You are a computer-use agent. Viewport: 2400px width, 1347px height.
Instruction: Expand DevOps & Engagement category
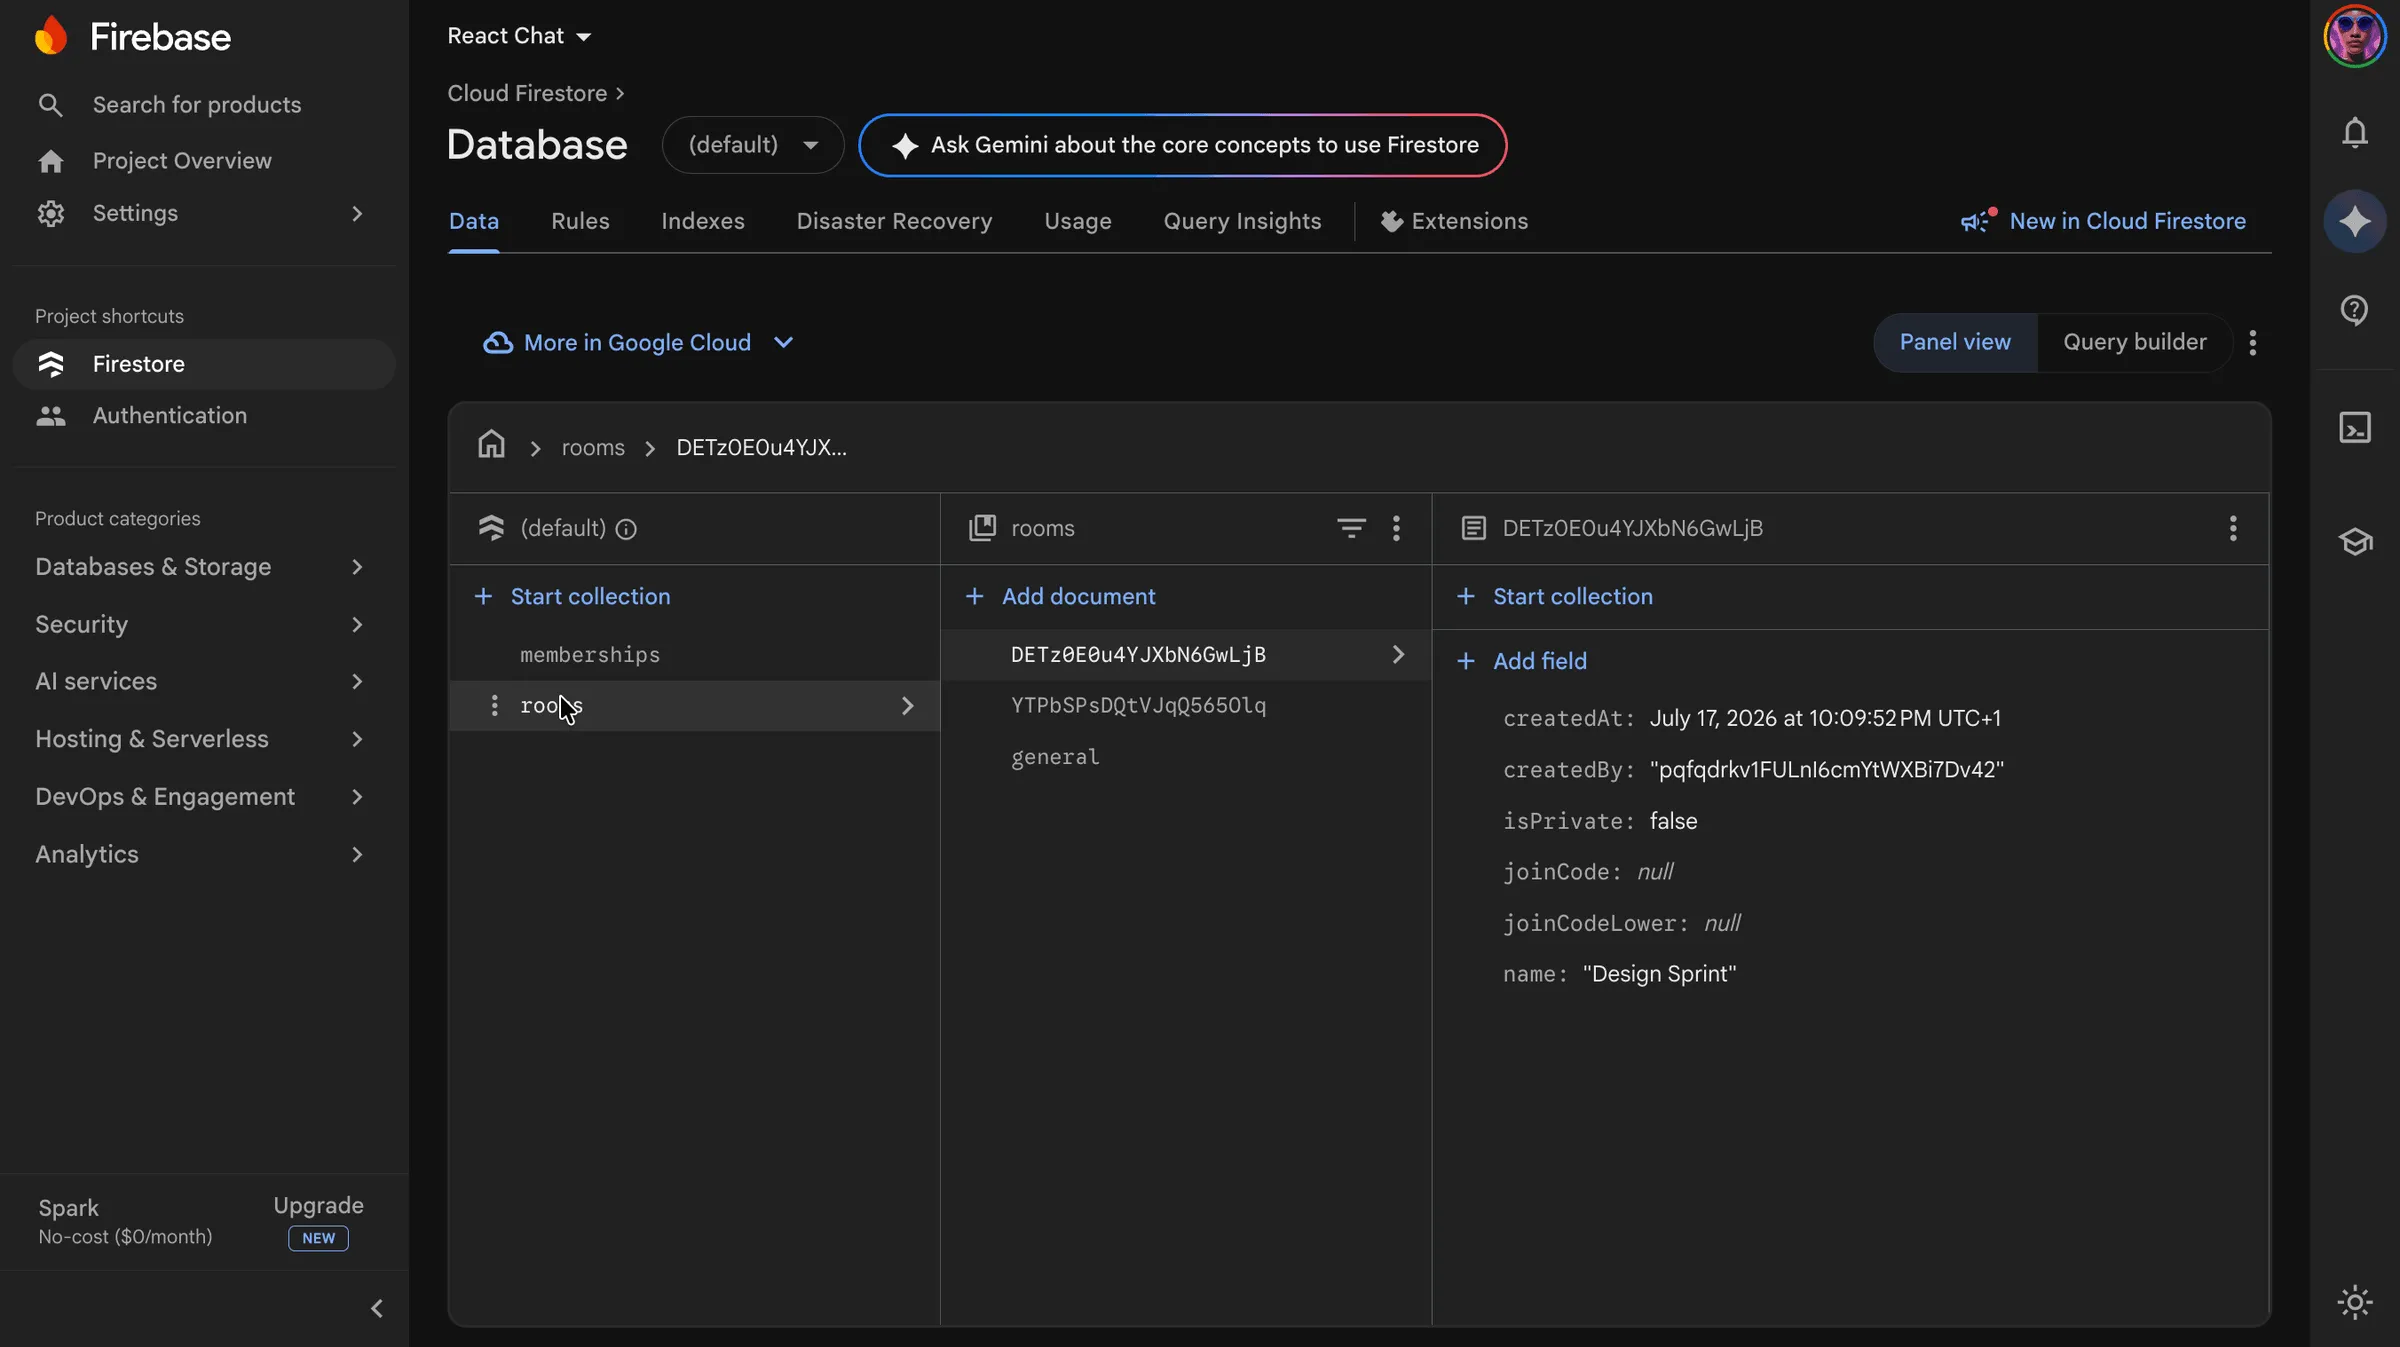(200, 797)
